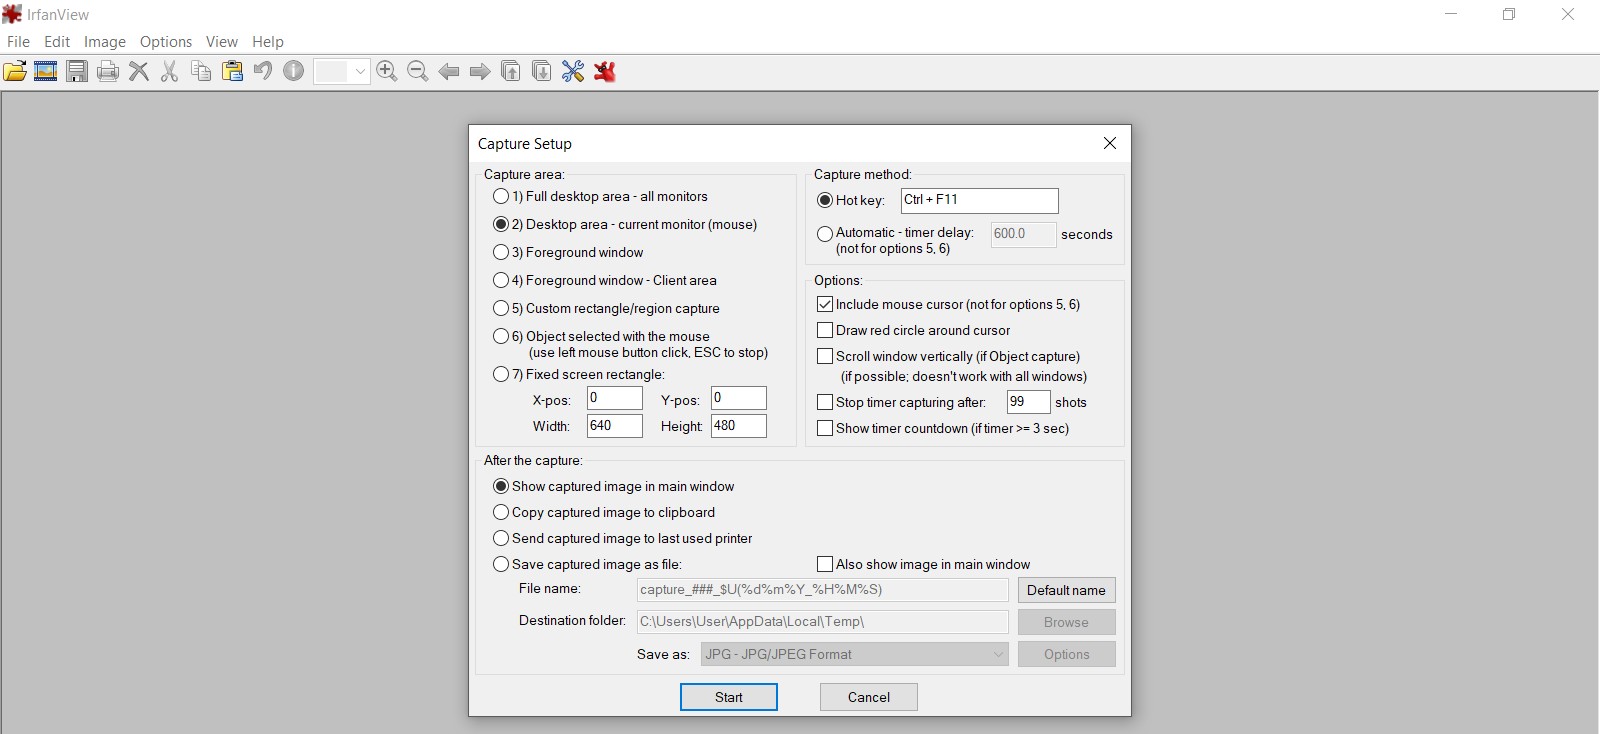Click the Default name button

pyautogui.click(x=1066, y=590)
